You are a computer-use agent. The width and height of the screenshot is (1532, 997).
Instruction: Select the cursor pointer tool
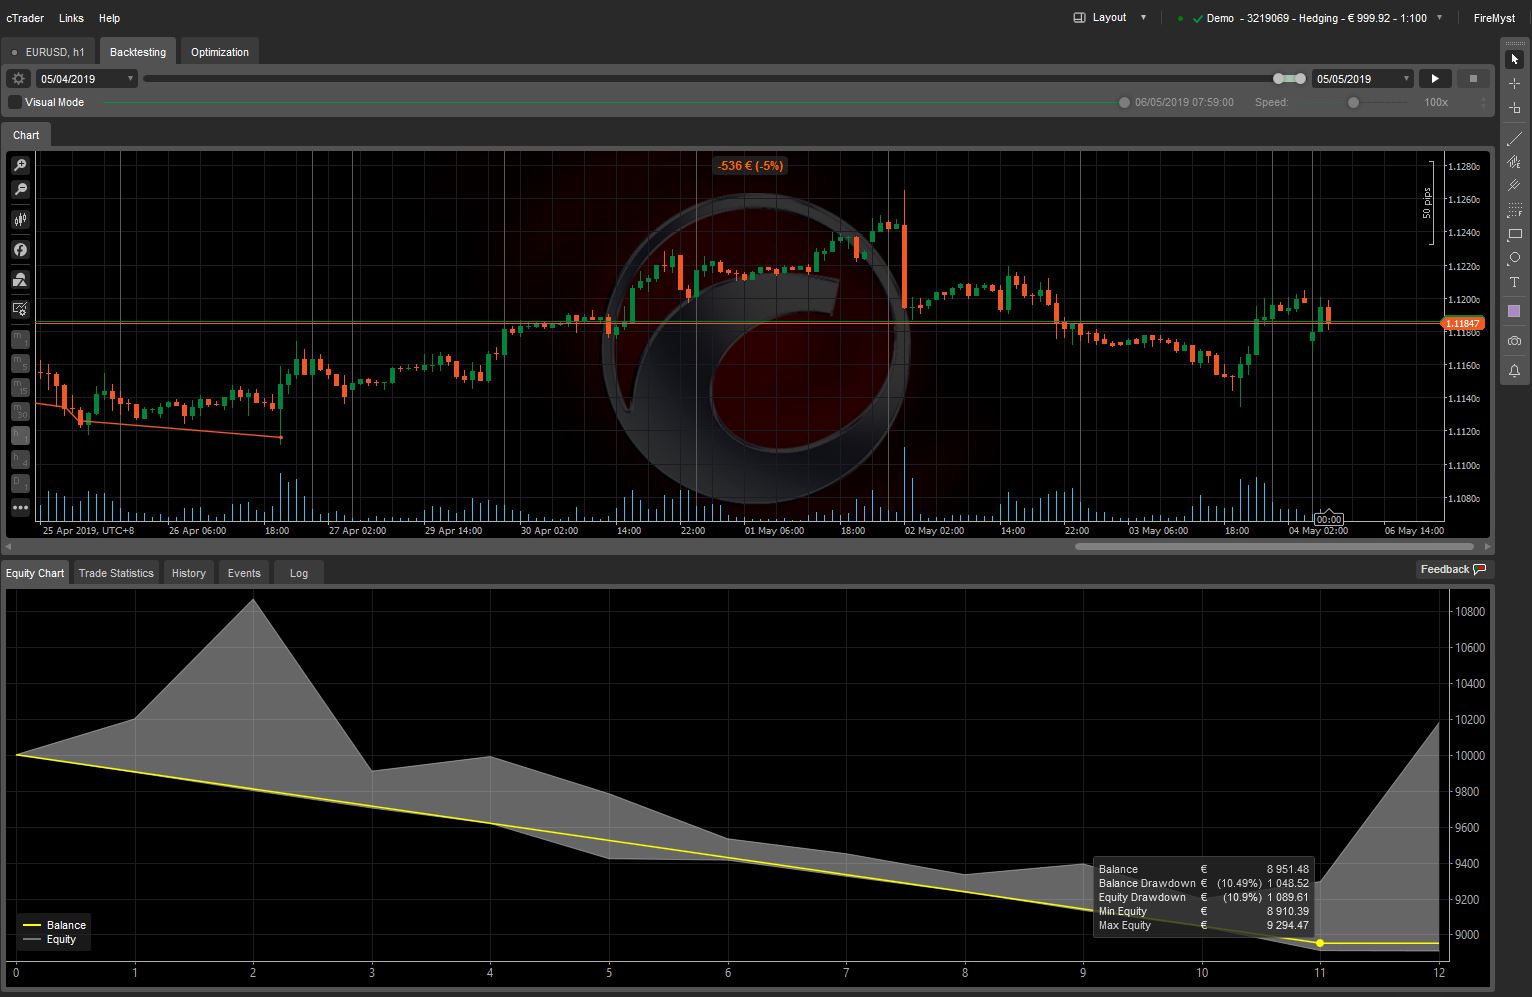click(x=1514, y=60)
